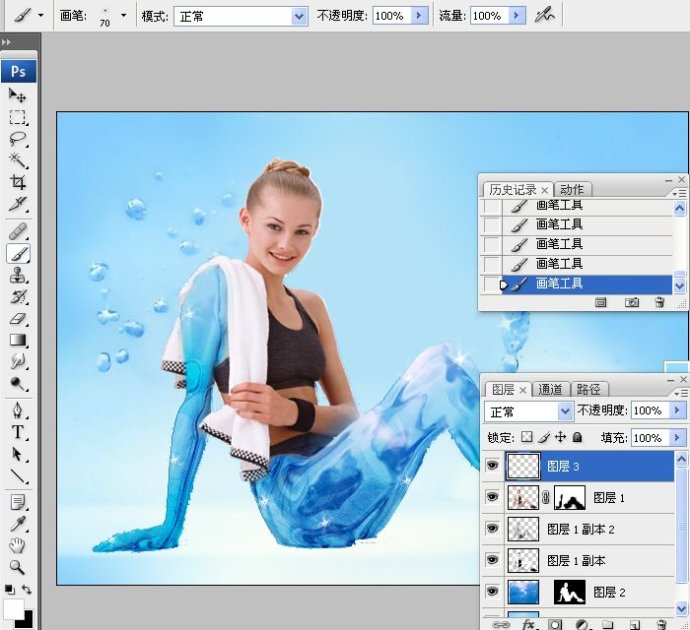Create a snapshot with History camera icon

click(x=631, y=302)
